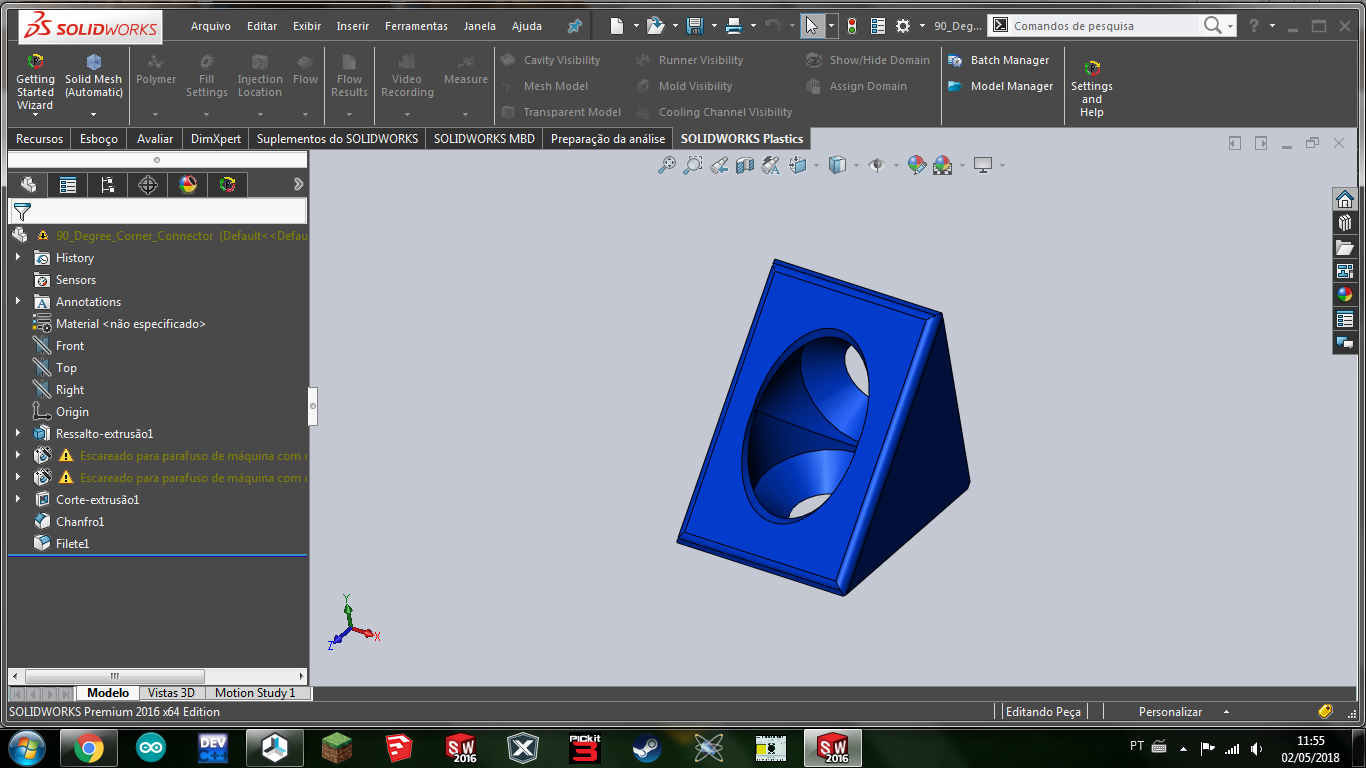Switch to DimXpertManager tab
Viewport: 1366px width, 768px height.
click(x=148, y=184)
